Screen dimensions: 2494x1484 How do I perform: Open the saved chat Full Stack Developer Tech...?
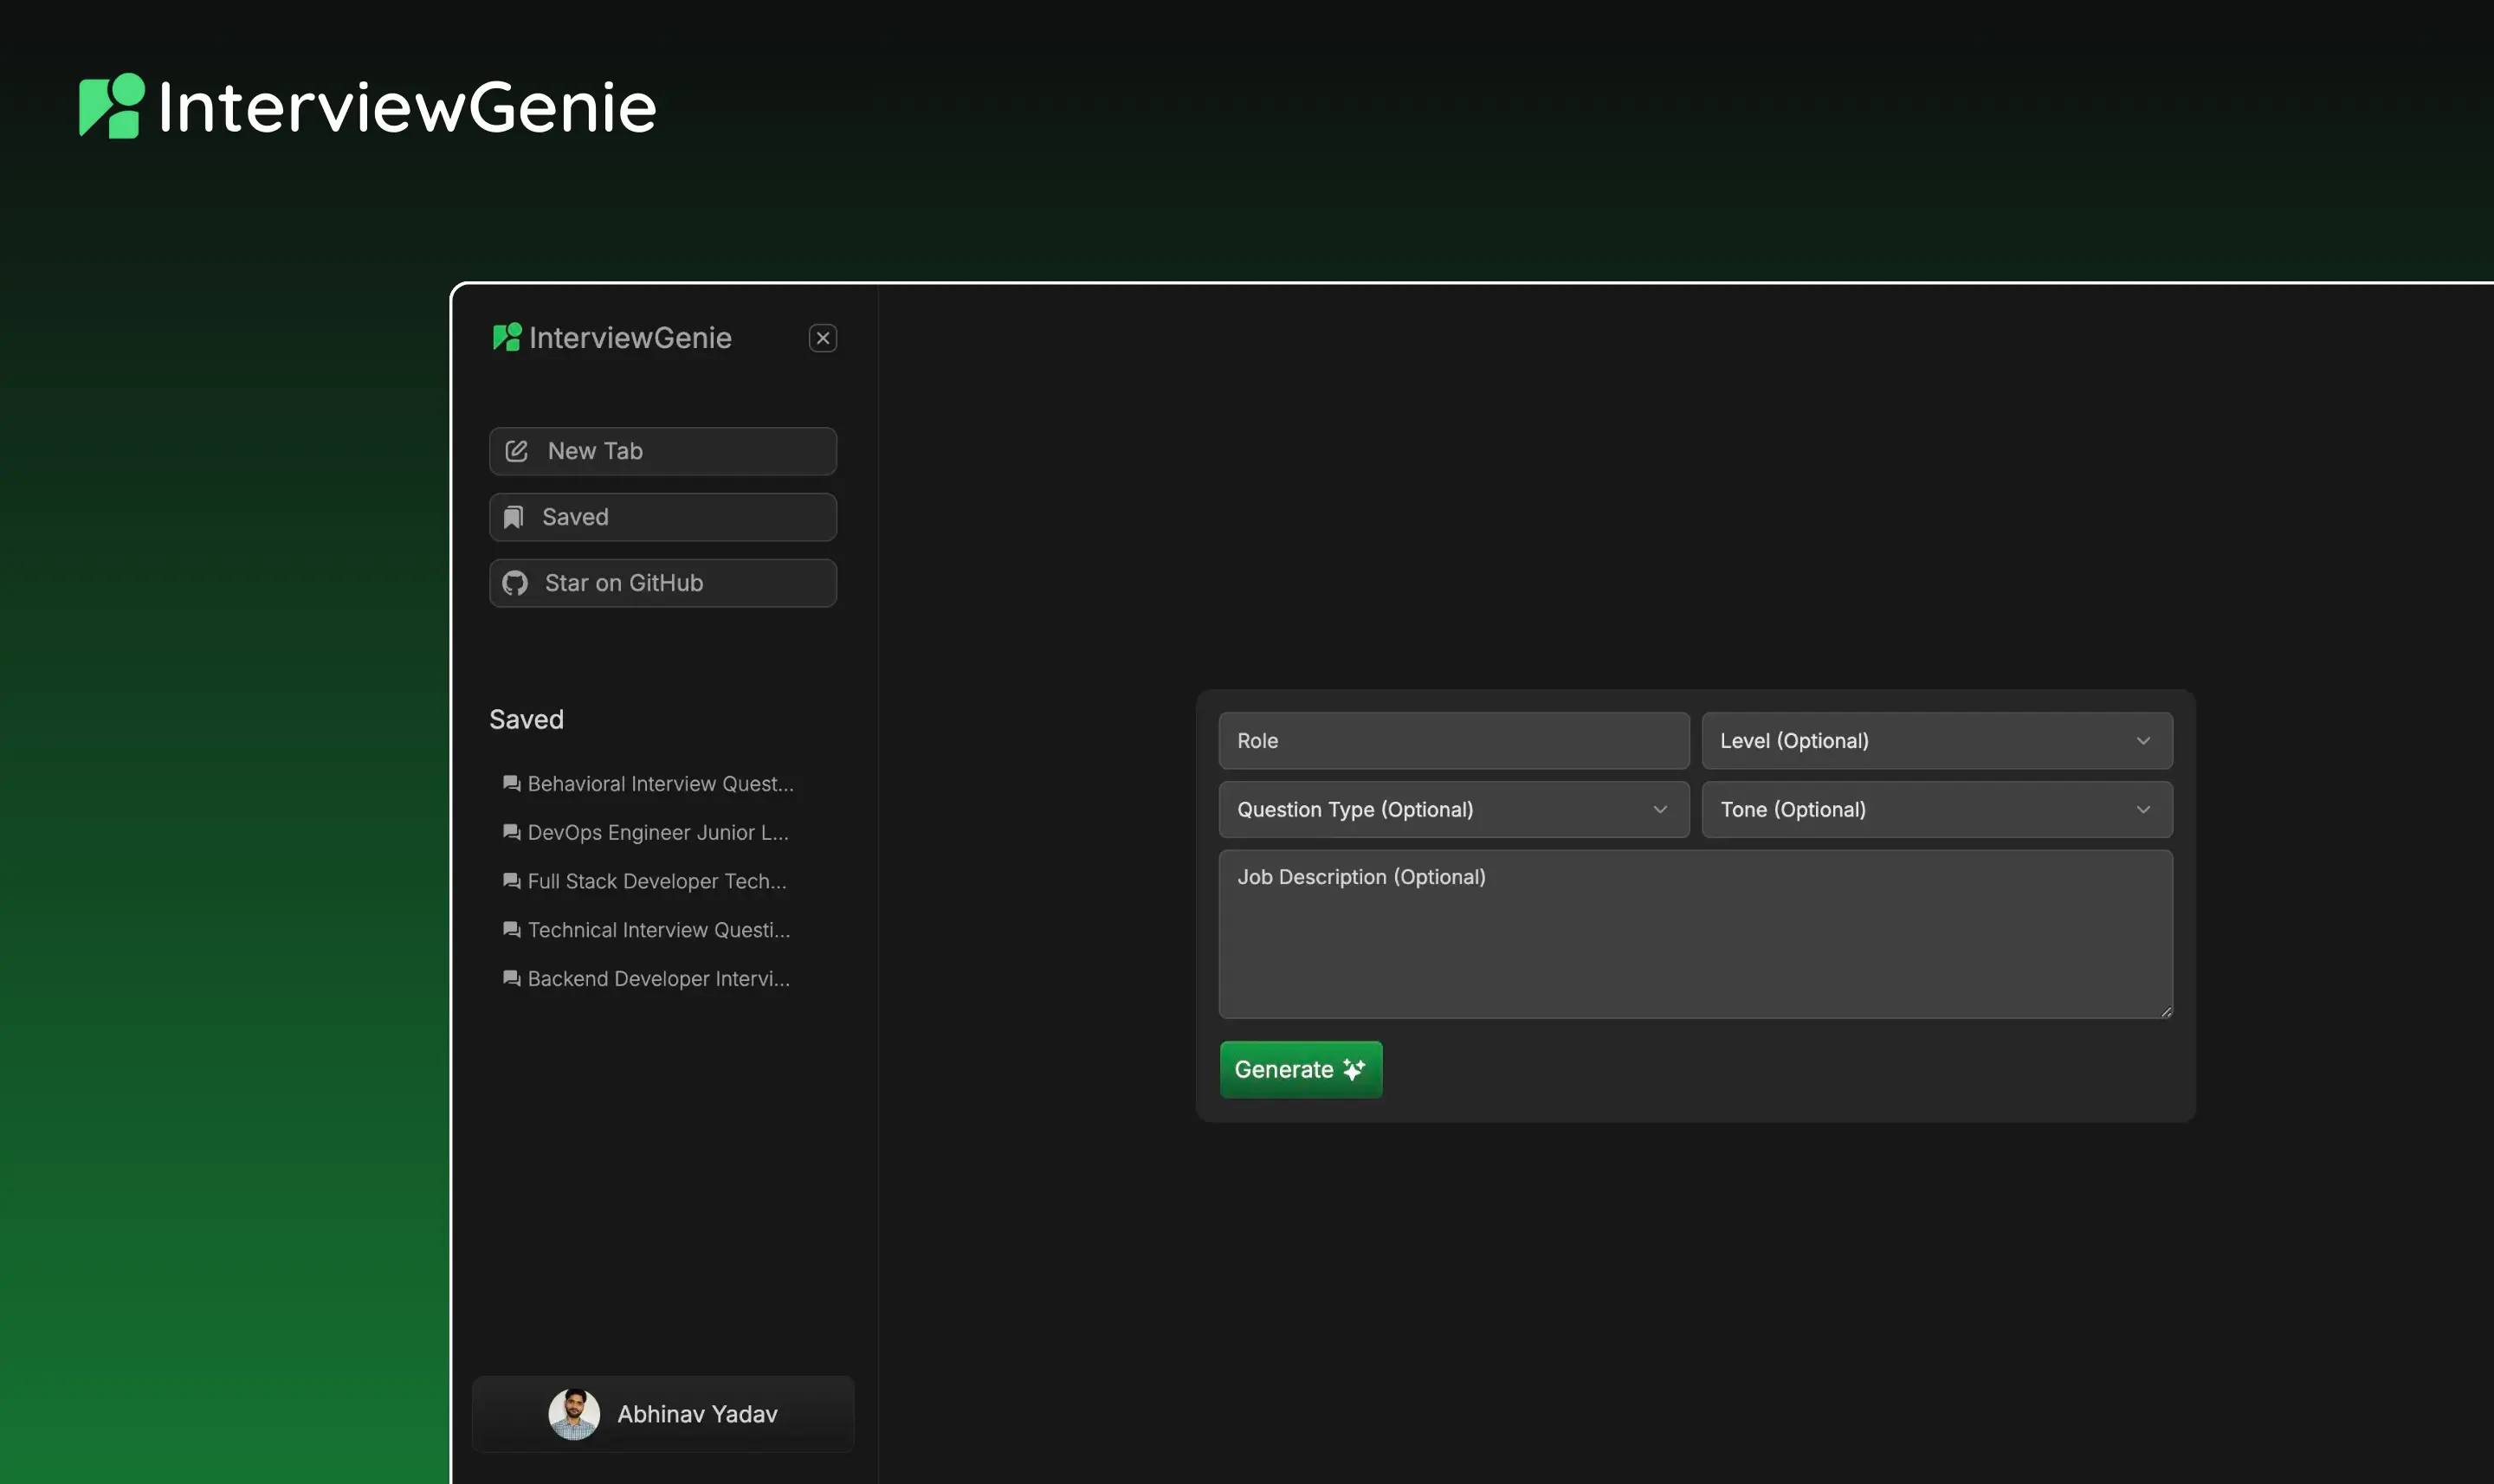click(x=644, y=881)
